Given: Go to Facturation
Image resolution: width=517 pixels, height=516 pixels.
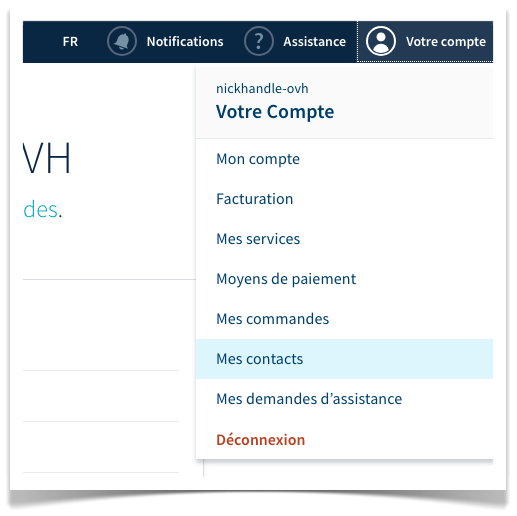Looking at the screenshot, I should (344, 199).
